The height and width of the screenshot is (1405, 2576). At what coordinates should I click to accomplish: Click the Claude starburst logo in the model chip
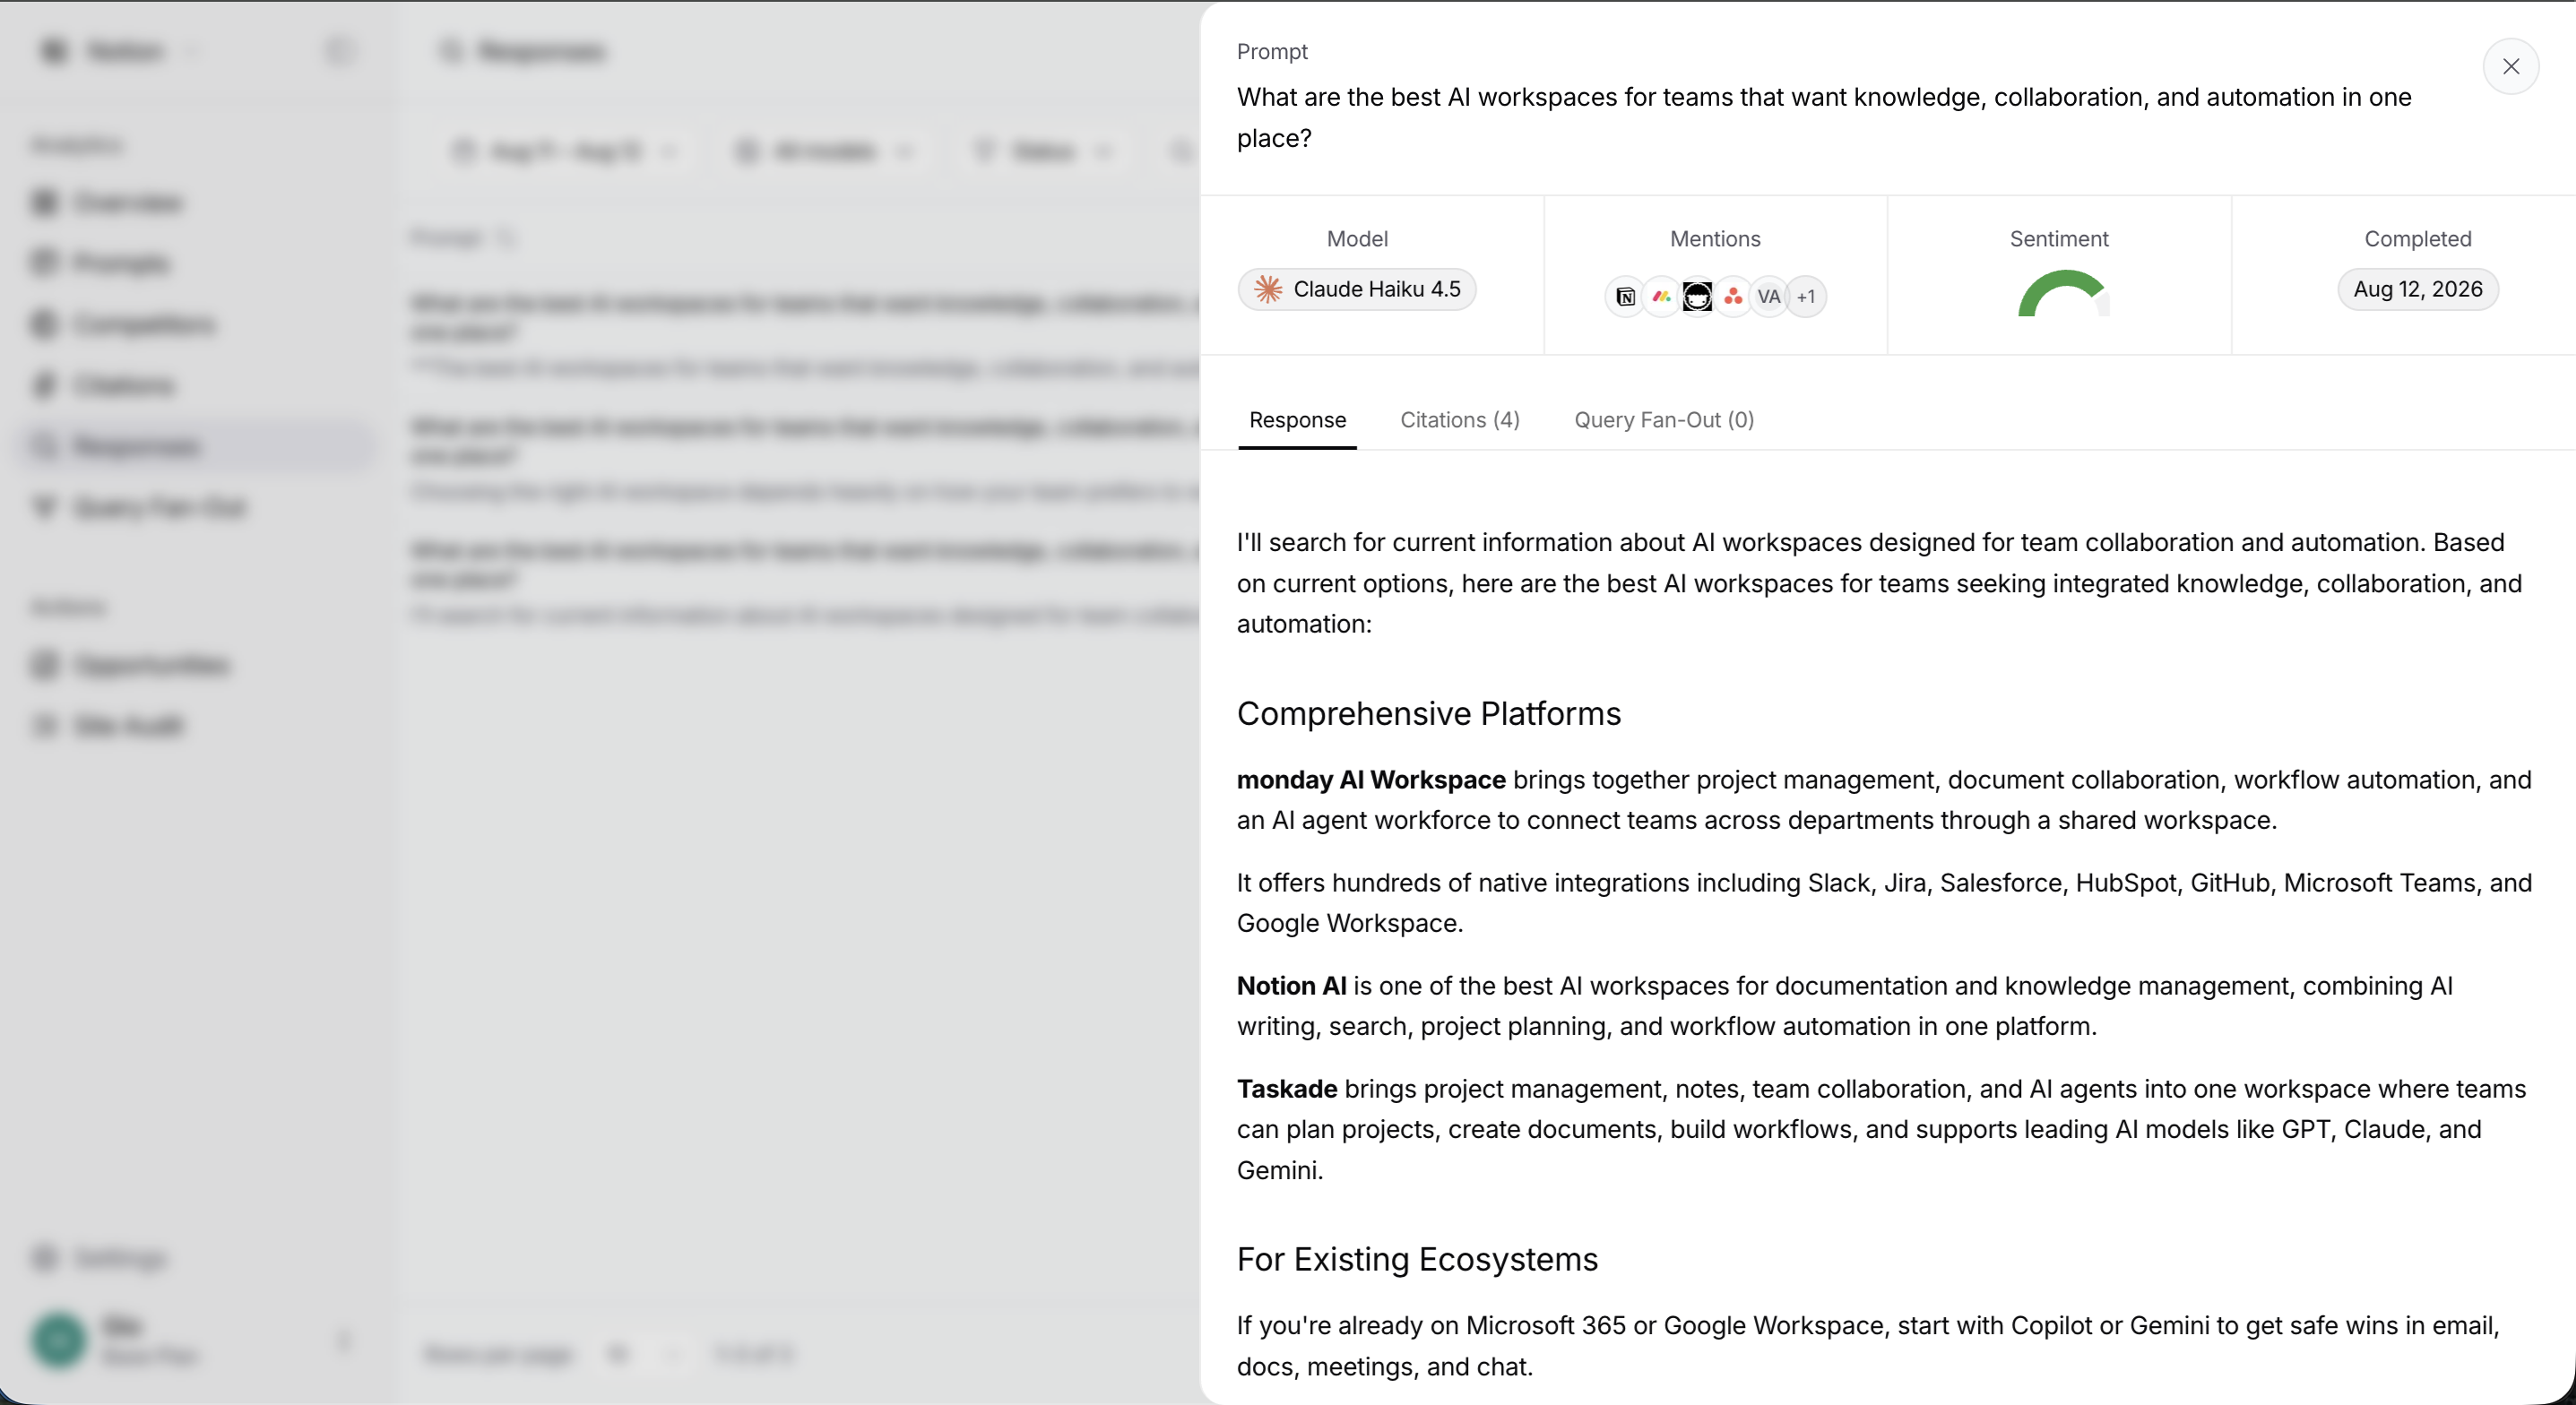(x=1268, y=289)
